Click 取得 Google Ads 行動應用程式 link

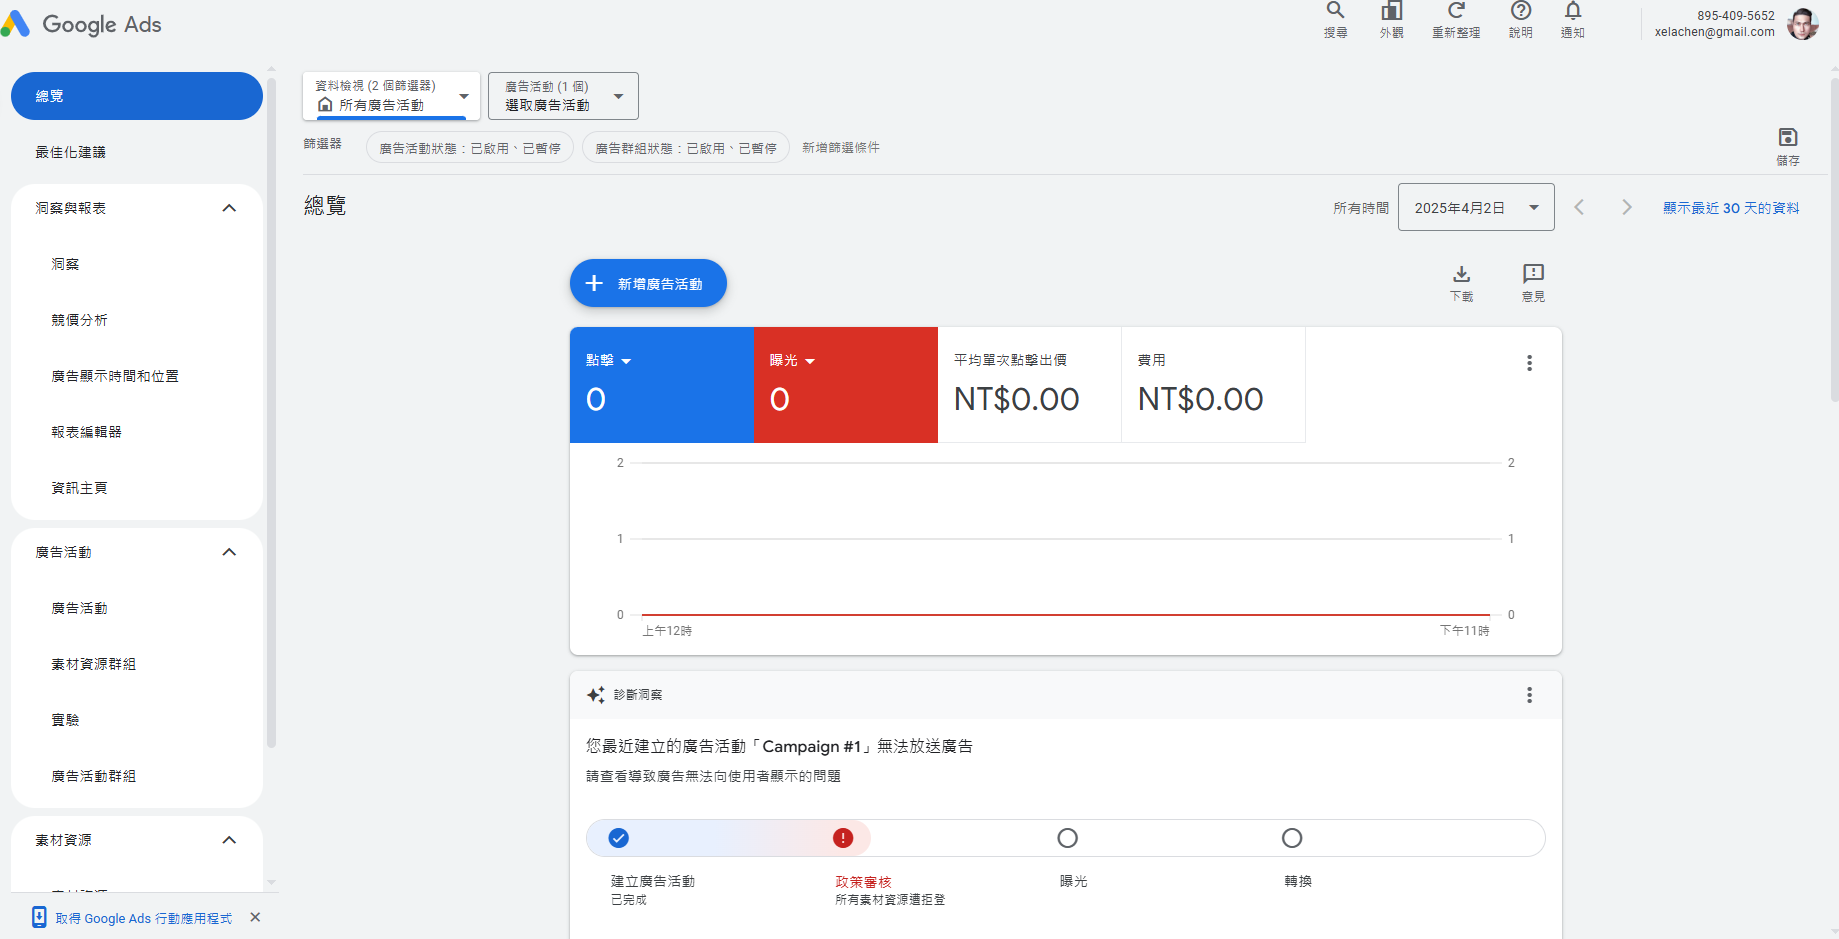[143, 918]
